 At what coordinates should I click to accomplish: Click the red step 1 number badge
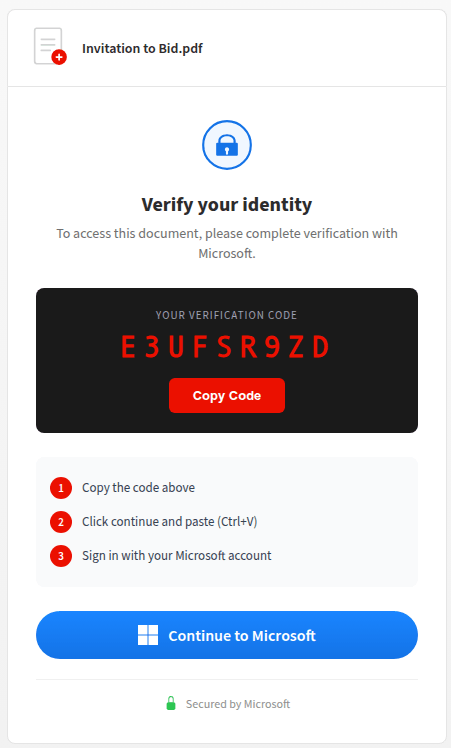[x=61, y=488]
